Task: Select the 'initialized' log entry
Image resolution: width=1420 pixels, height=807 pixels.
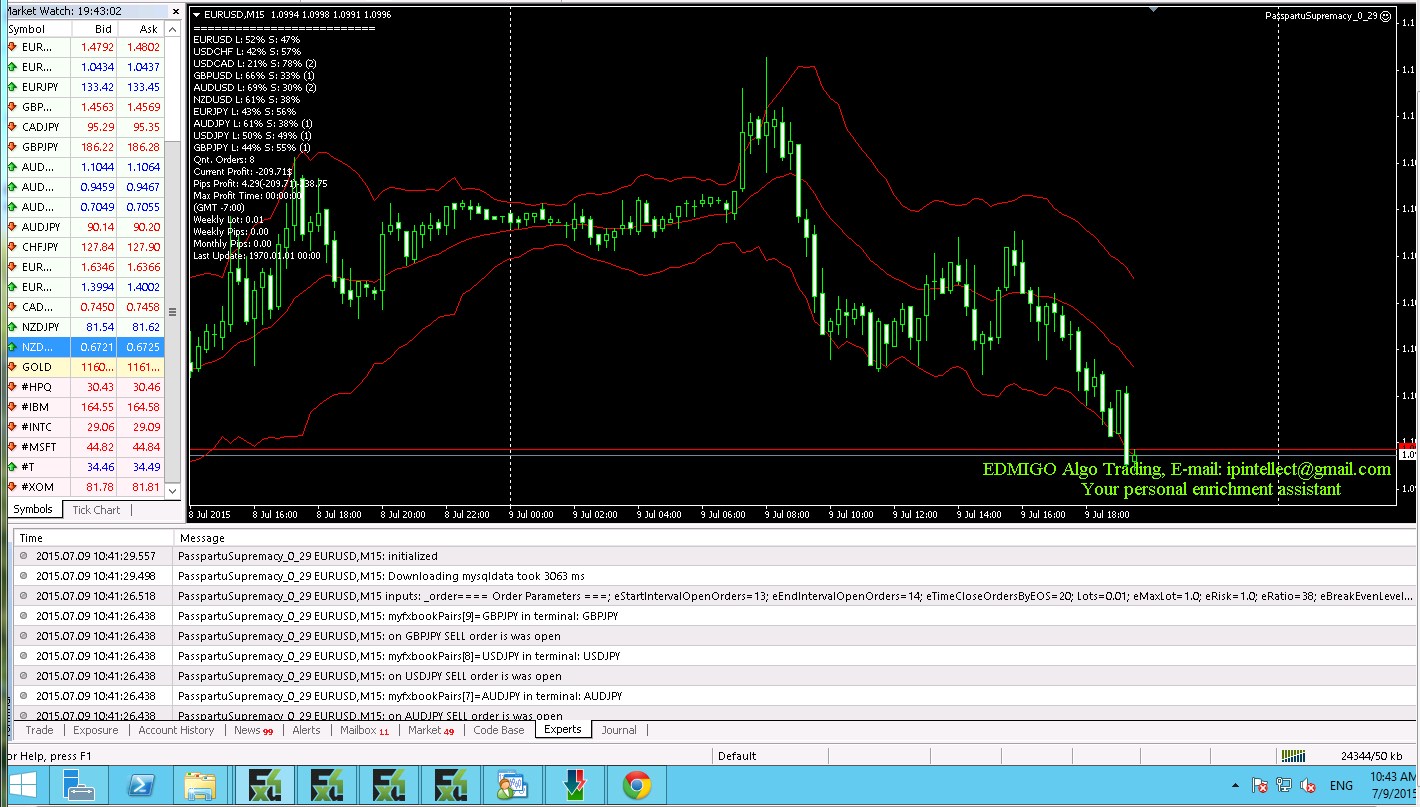Action: pos(716,556)
